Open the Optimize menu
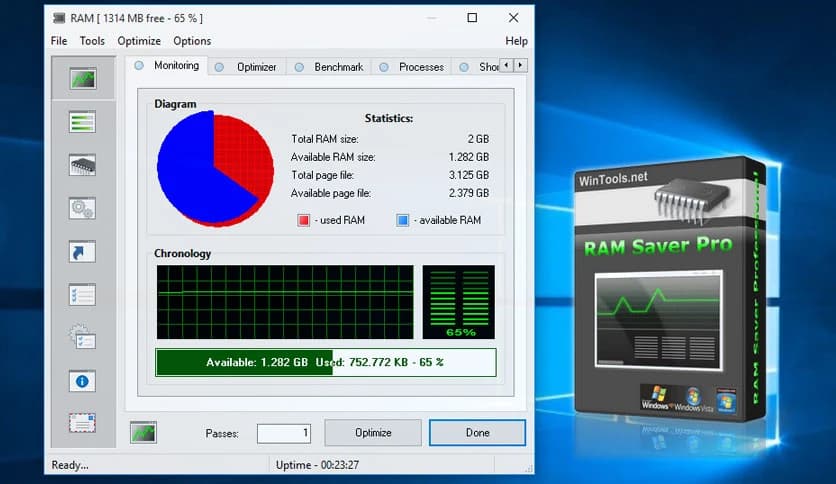 coord(139,41)
